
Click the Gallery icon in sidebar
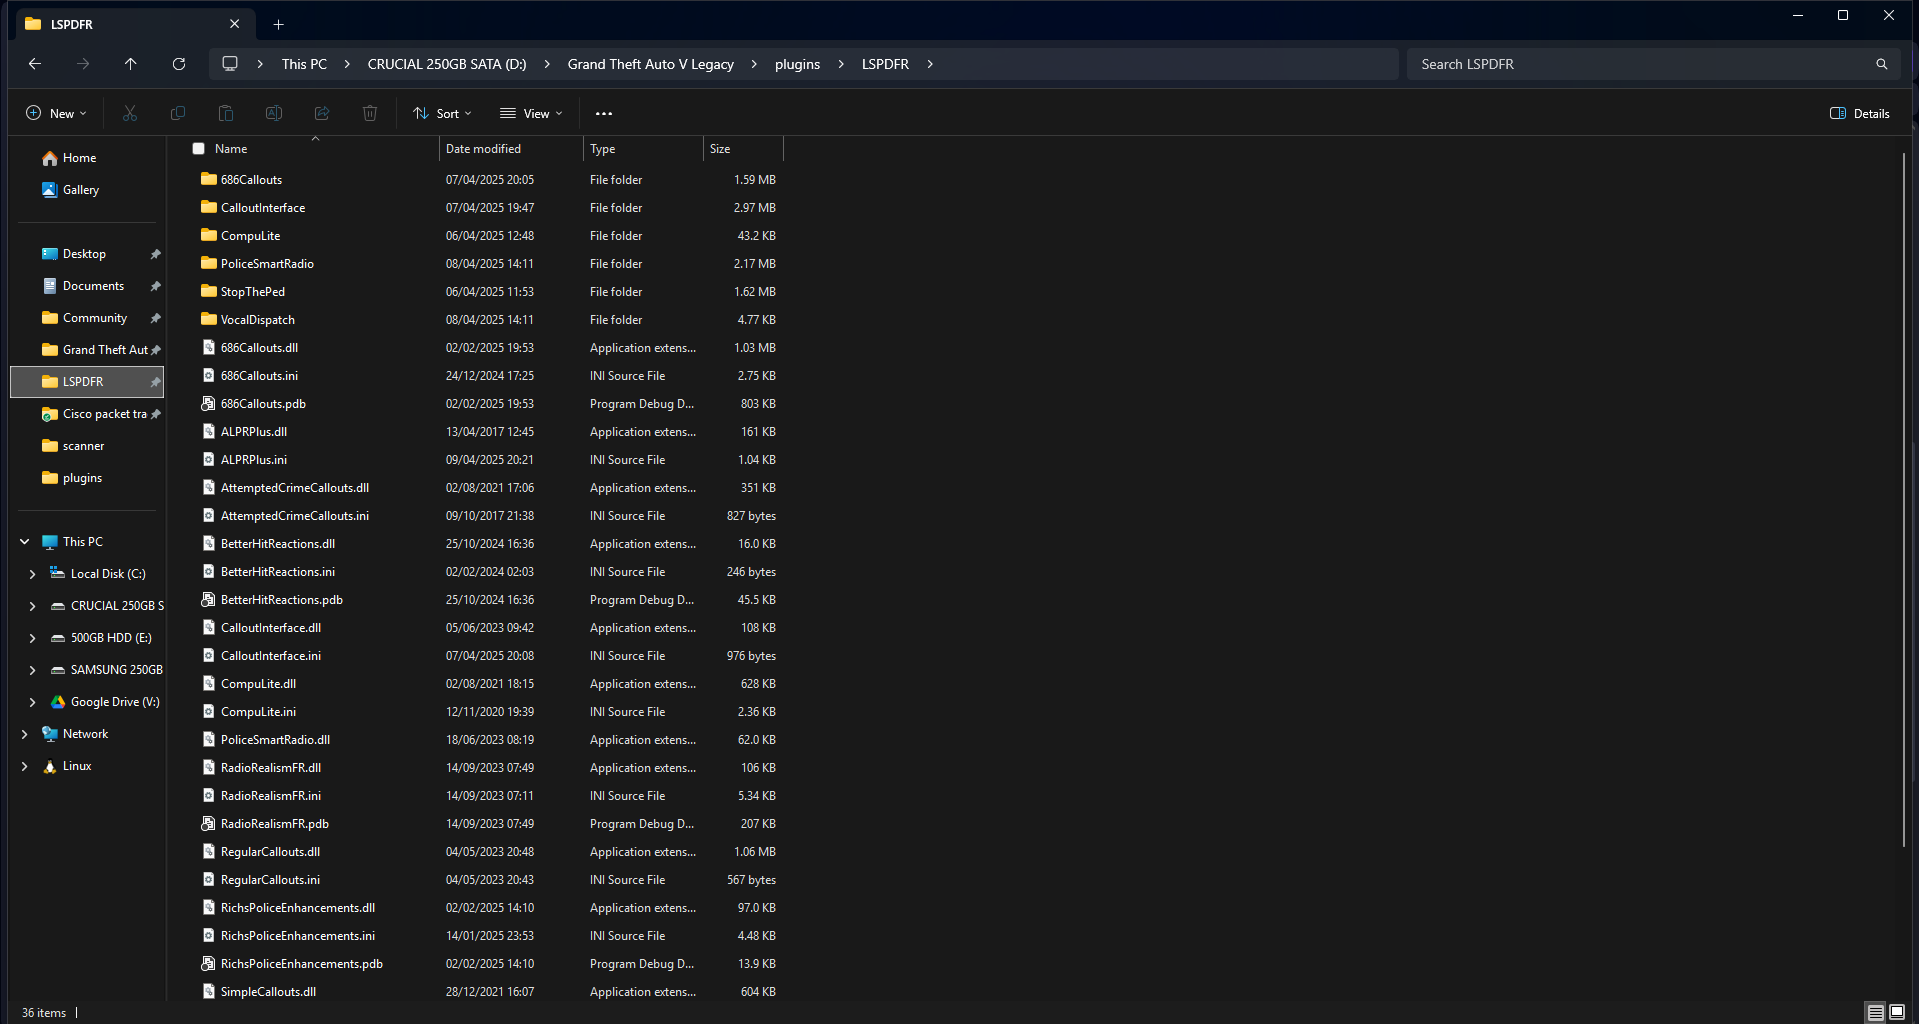click(50, 190)
